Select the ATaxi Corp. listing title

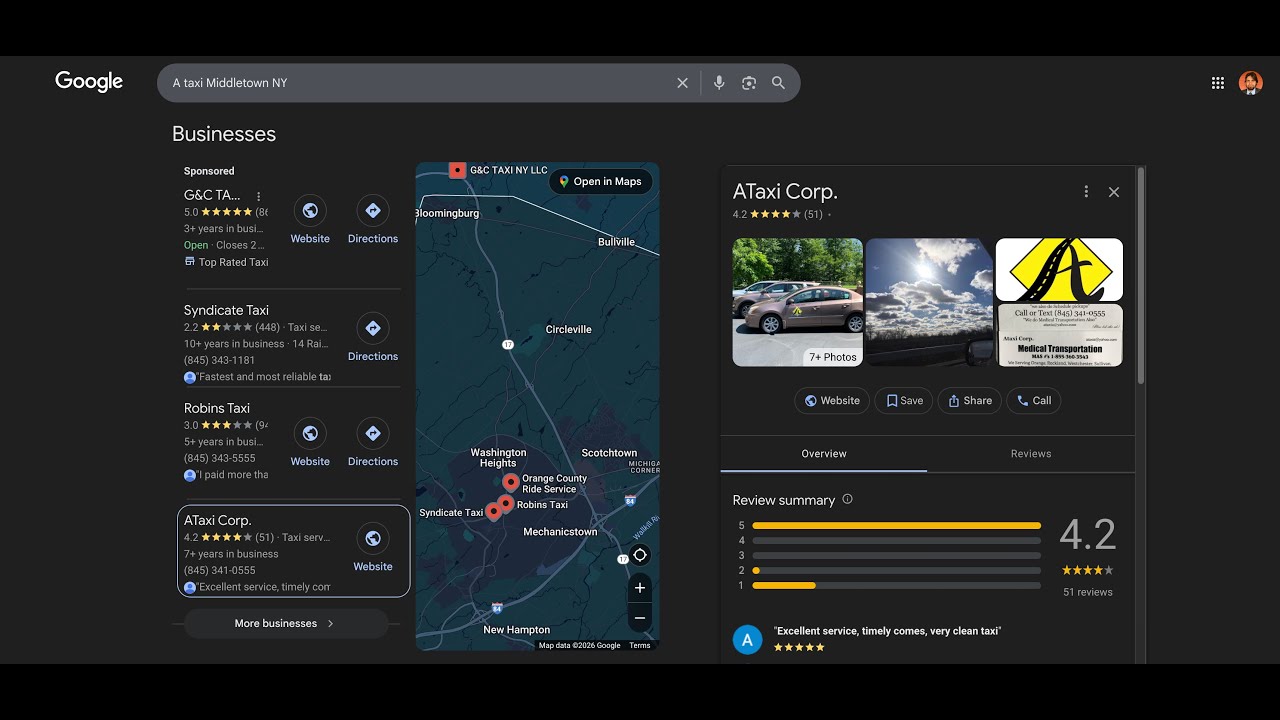(x=217, y=520)
